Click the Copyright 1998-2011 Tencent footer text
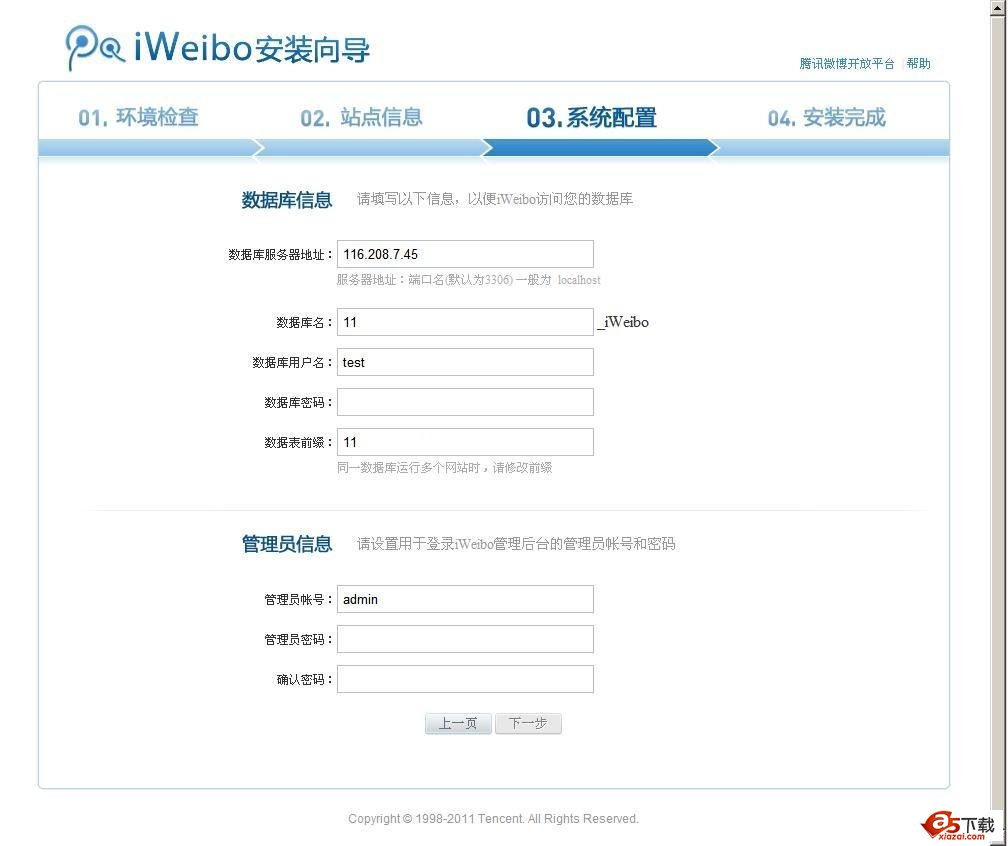Viewport: 1008px width, 846px height. point(493,818)
